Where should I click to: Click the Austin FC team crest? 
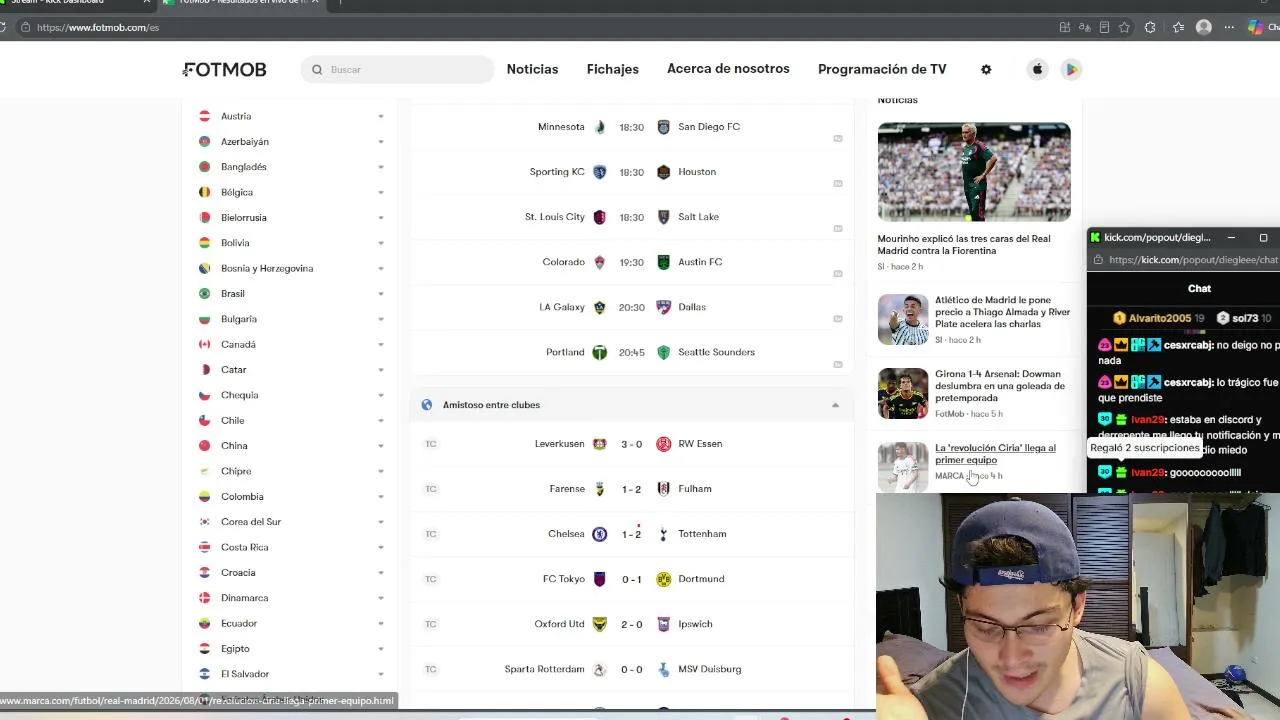pyautogui.click(x=663, y=262)
